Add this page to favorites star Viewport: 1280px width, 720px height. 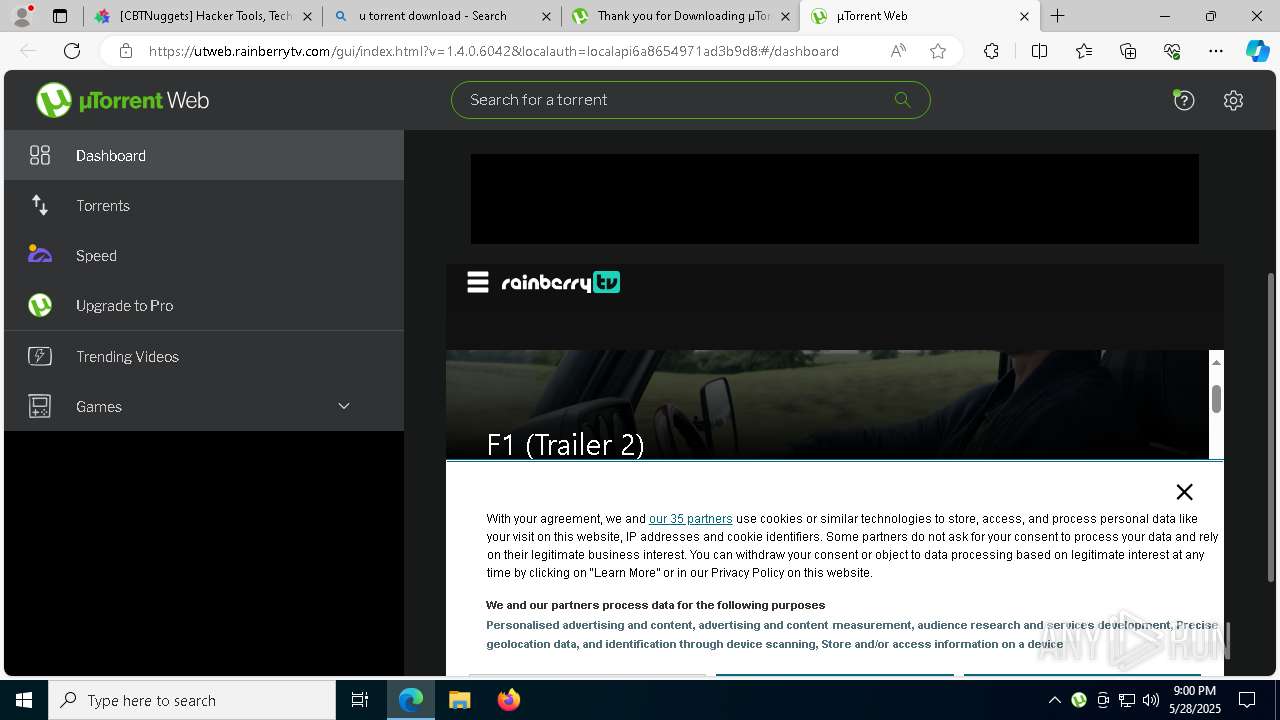pyautogui.click(x=938, y=51)
